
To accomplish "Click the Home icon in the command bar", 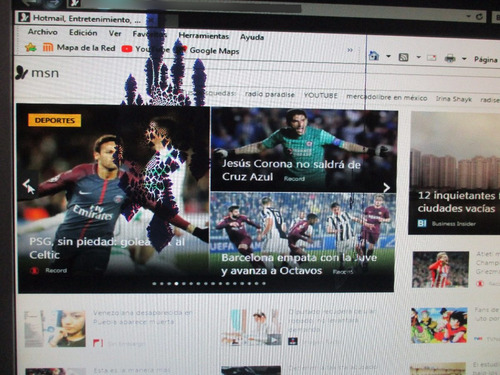I will point(374,56).
